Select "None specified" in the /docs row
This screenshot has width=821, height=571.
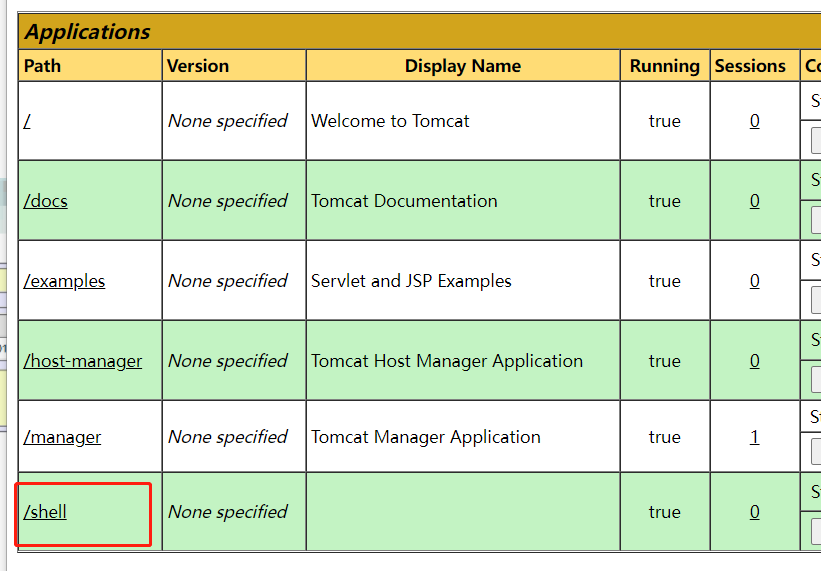pos(228,201)
